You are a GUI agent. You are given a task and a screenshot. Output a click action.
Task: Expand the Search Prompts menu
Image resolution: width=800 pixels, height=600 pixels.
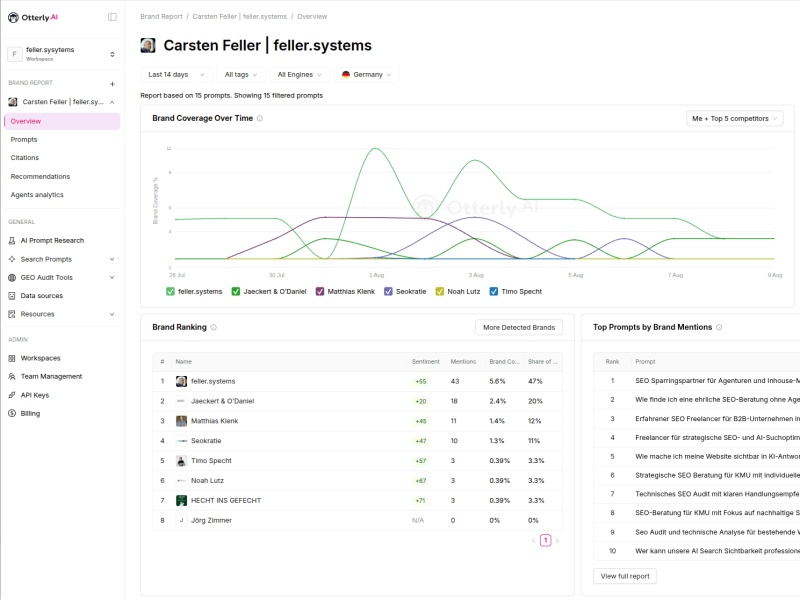pyautogui.click(x=112, y=259)
